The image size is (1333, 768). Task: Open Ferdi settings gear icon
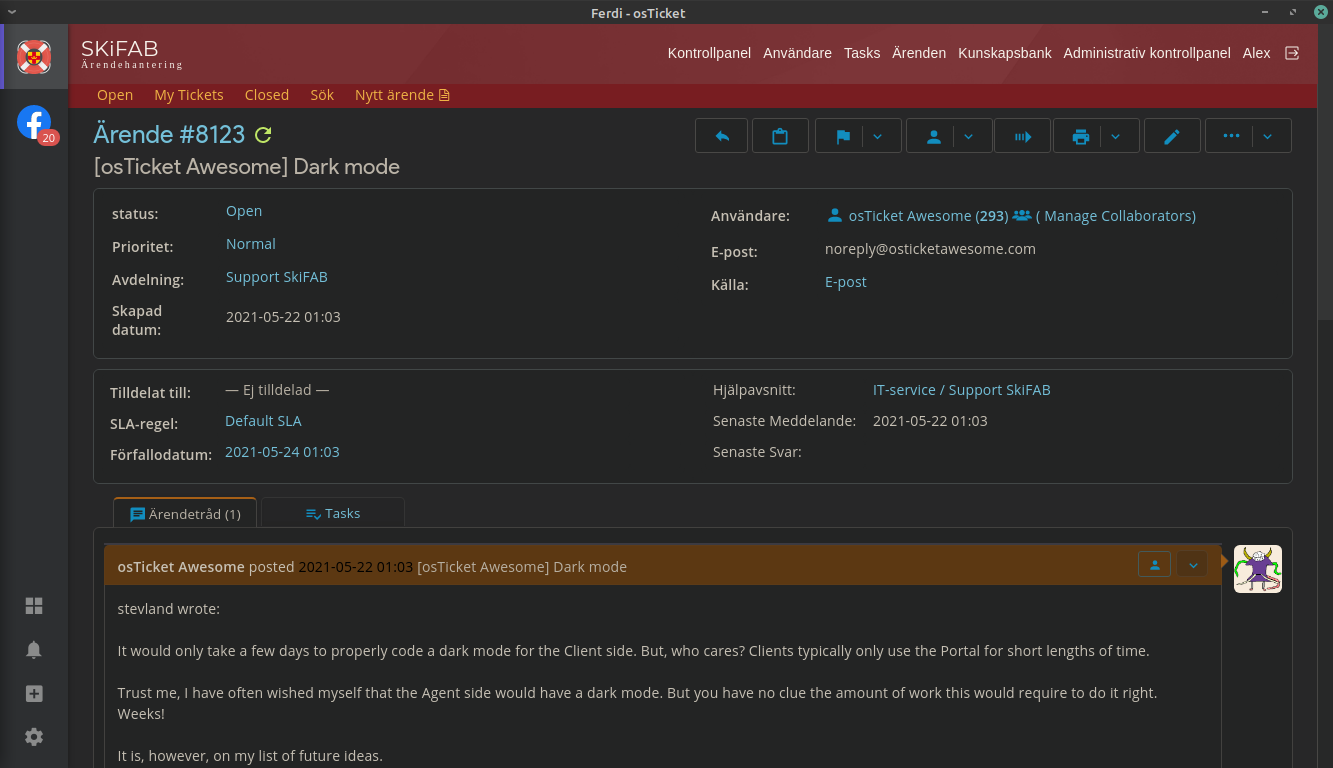(x=34, y=737)
